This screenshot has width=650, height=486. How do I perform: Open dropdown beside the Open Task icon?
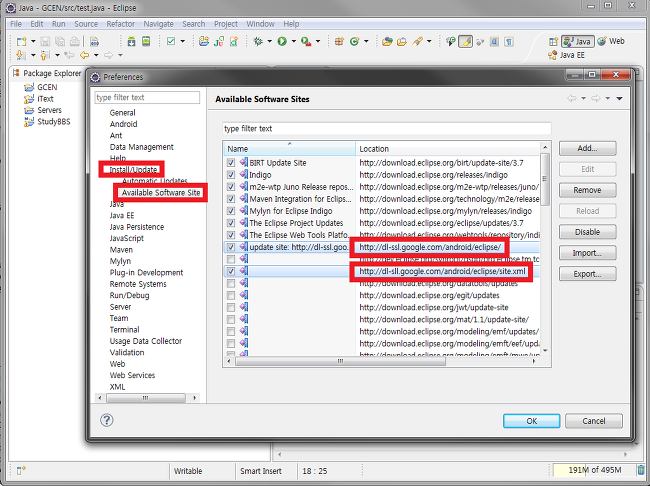point(182,41)
